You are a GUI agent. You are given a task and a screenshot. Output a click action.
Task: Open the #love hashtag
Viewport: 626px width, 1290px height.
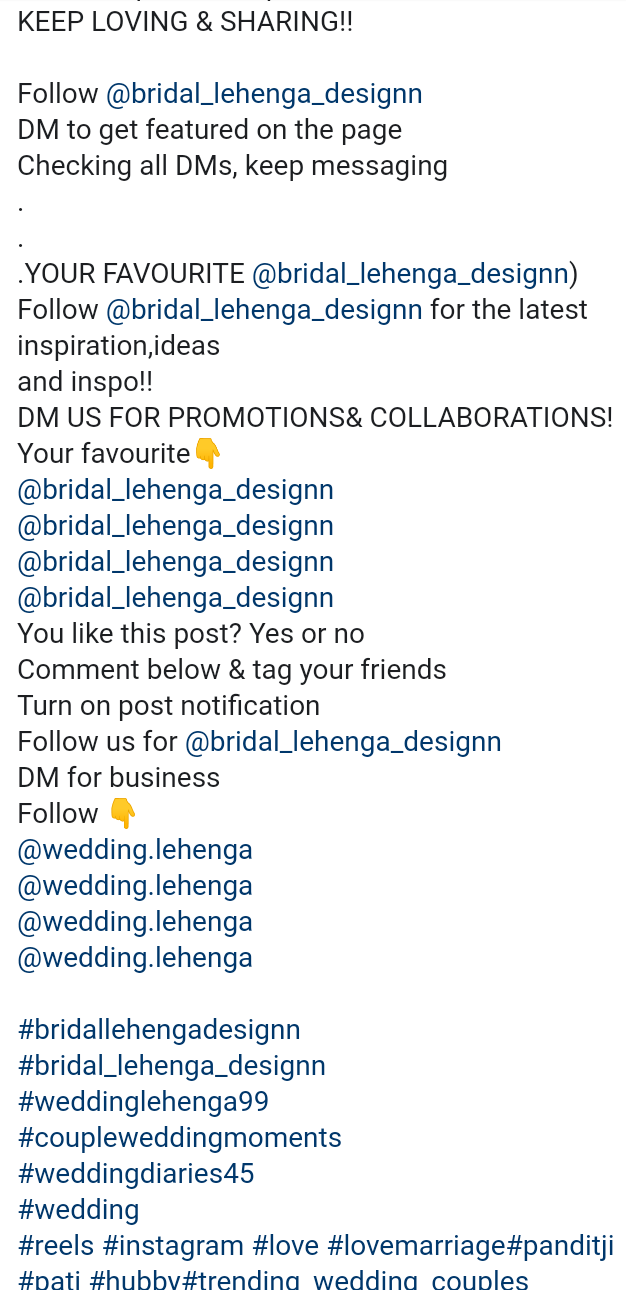coord(286,1246)
